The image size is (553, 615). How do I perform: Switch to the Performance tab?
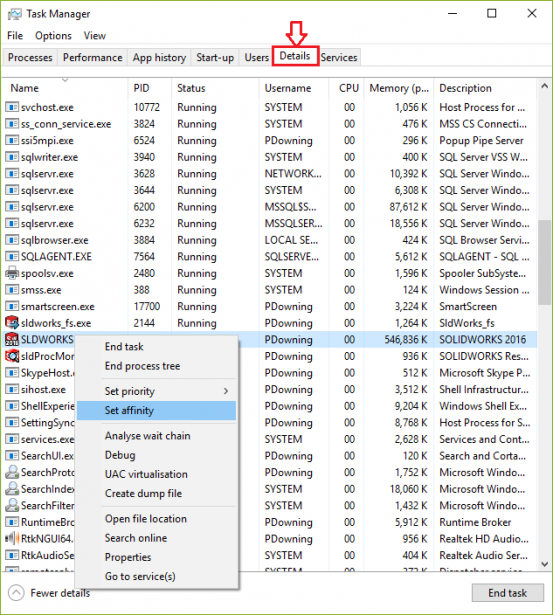(93, 58)
